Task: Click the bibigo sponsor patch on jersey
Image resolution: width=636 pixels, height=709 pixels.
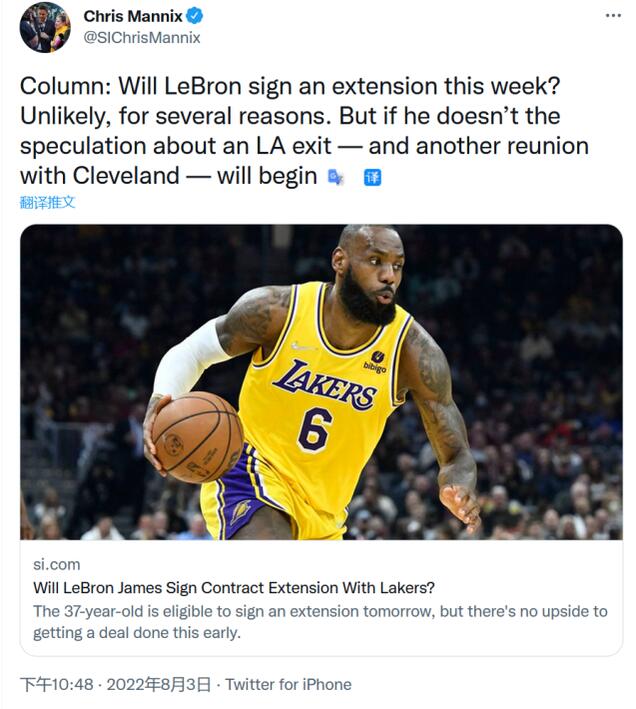Action: pyautogui.click(x=378, y=361)
